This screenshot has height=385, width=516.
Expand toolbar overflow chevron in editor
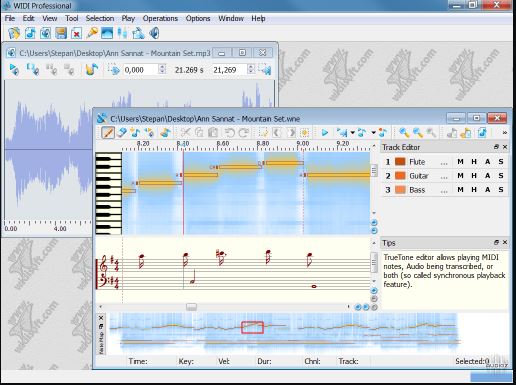click(505, 133)
